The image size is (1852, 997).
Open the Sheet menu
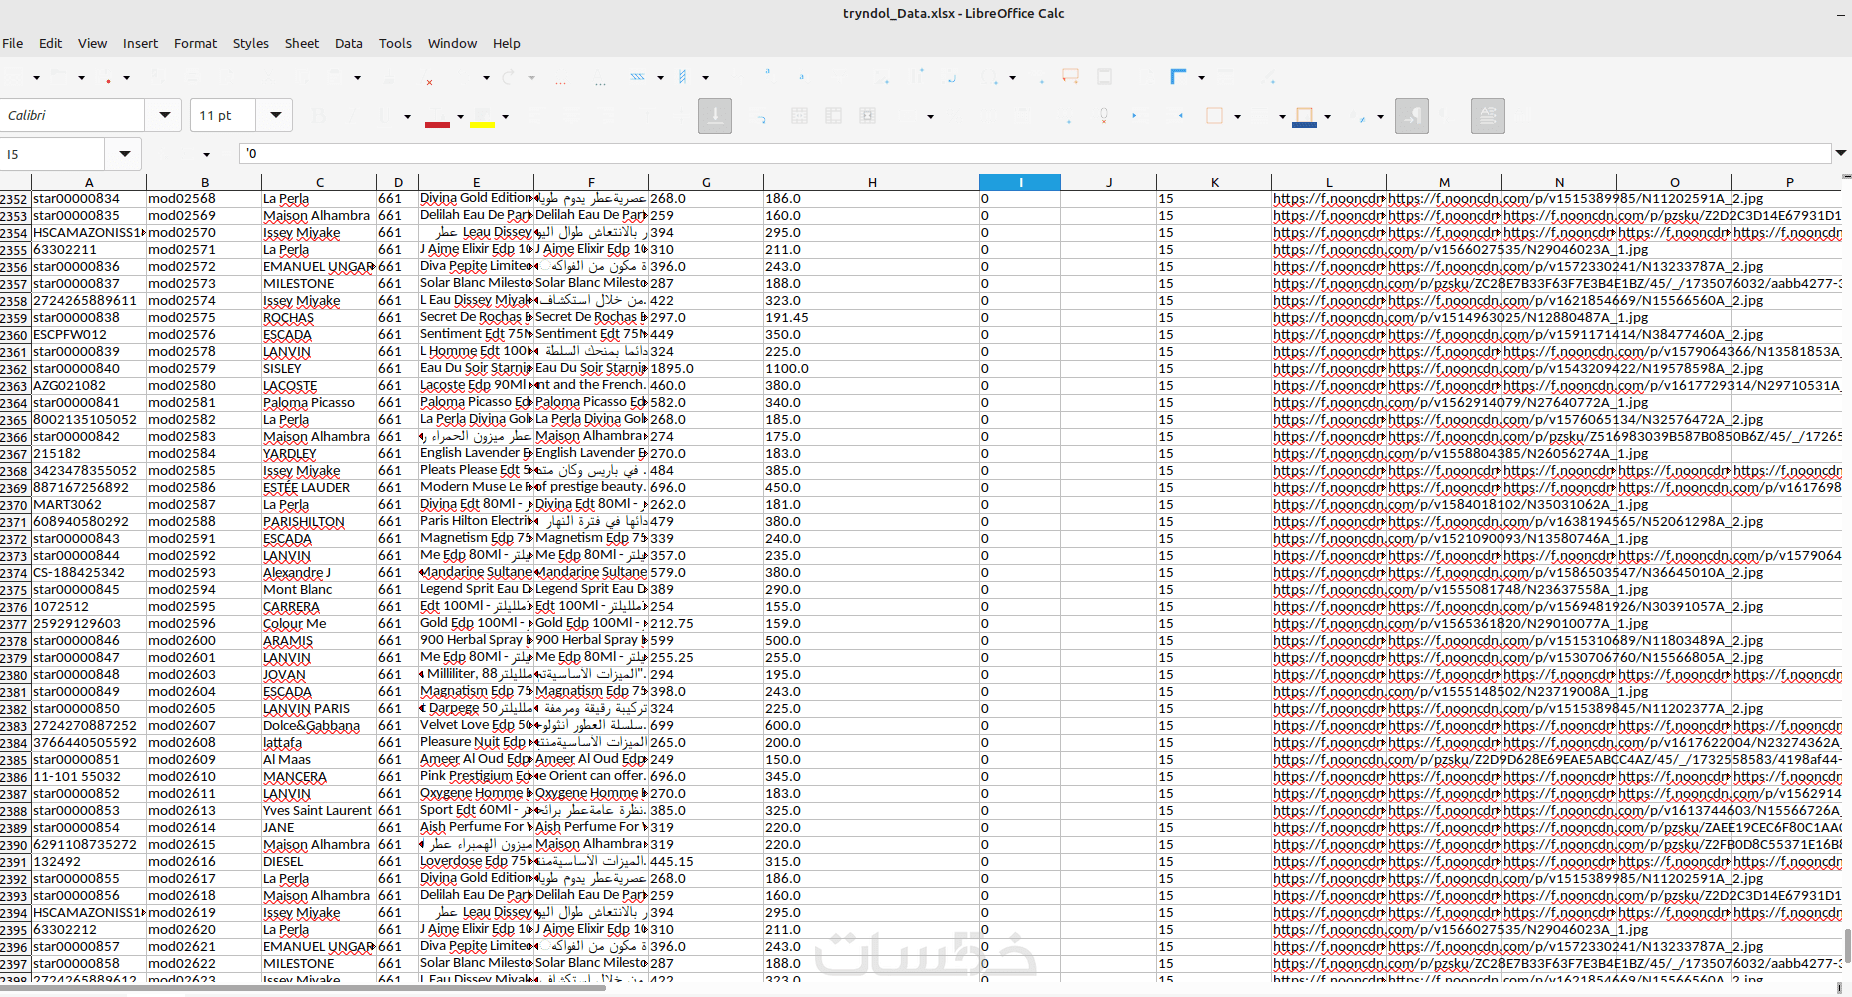tap(301, 43)
